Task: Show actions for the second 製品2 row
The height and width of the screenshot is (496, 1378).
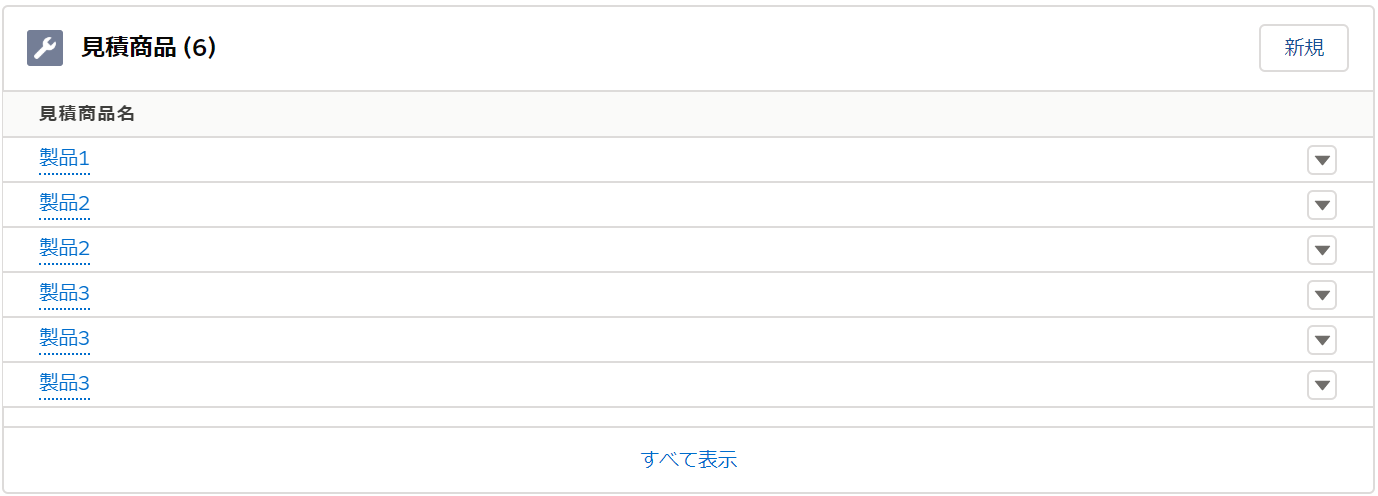Action: pos(1321,250)
